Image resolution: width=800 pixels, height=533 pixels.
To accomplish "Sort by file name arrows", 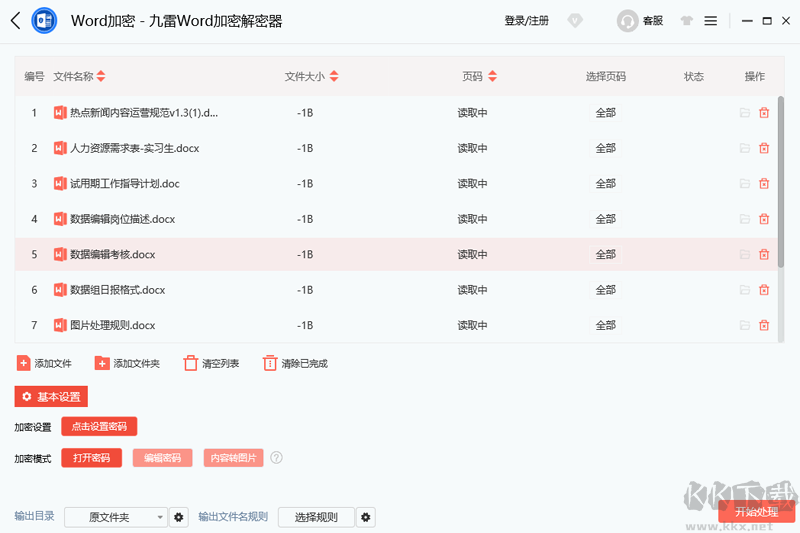I will pyautogui.click(x=101, y=76).
